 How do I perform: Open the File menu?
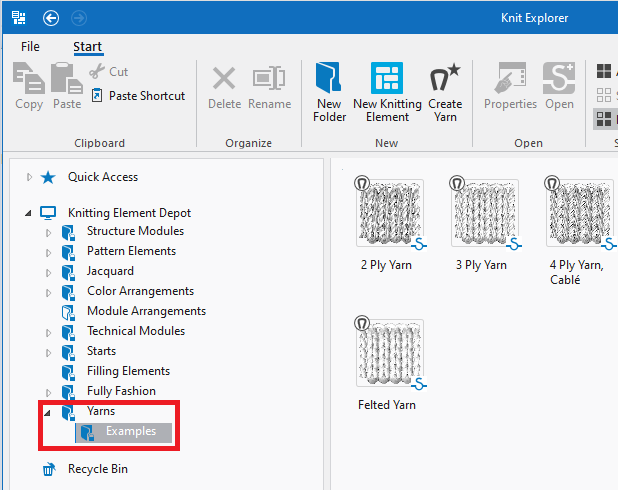pos(30,47)
